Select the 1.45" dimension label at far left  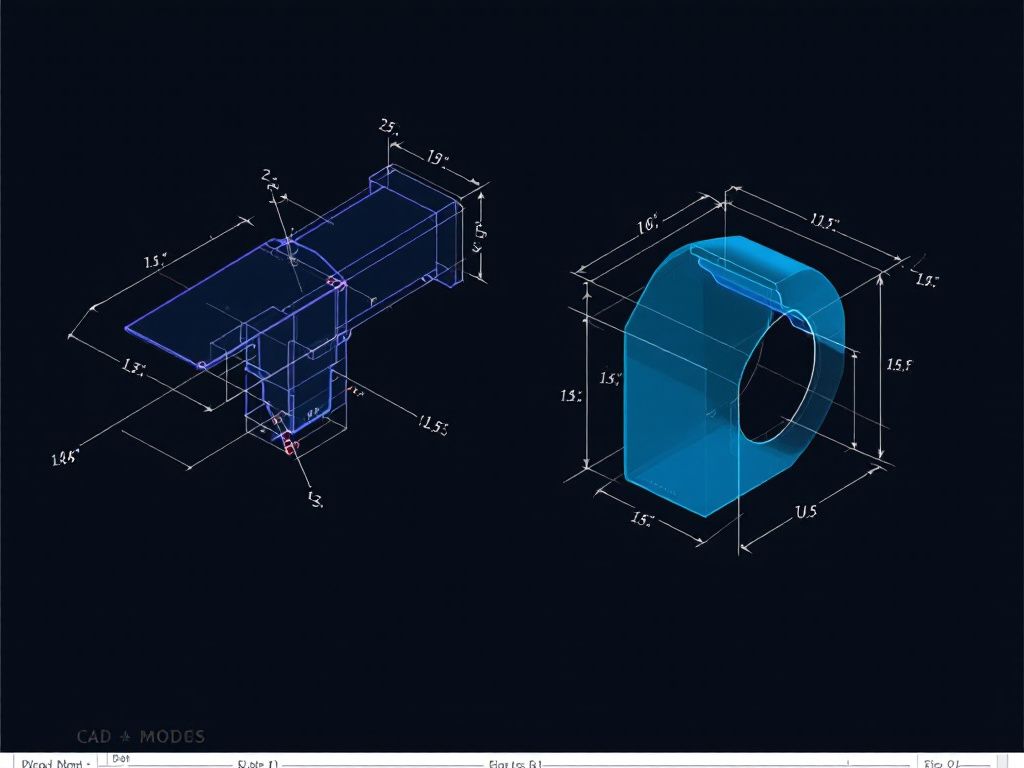65,458
